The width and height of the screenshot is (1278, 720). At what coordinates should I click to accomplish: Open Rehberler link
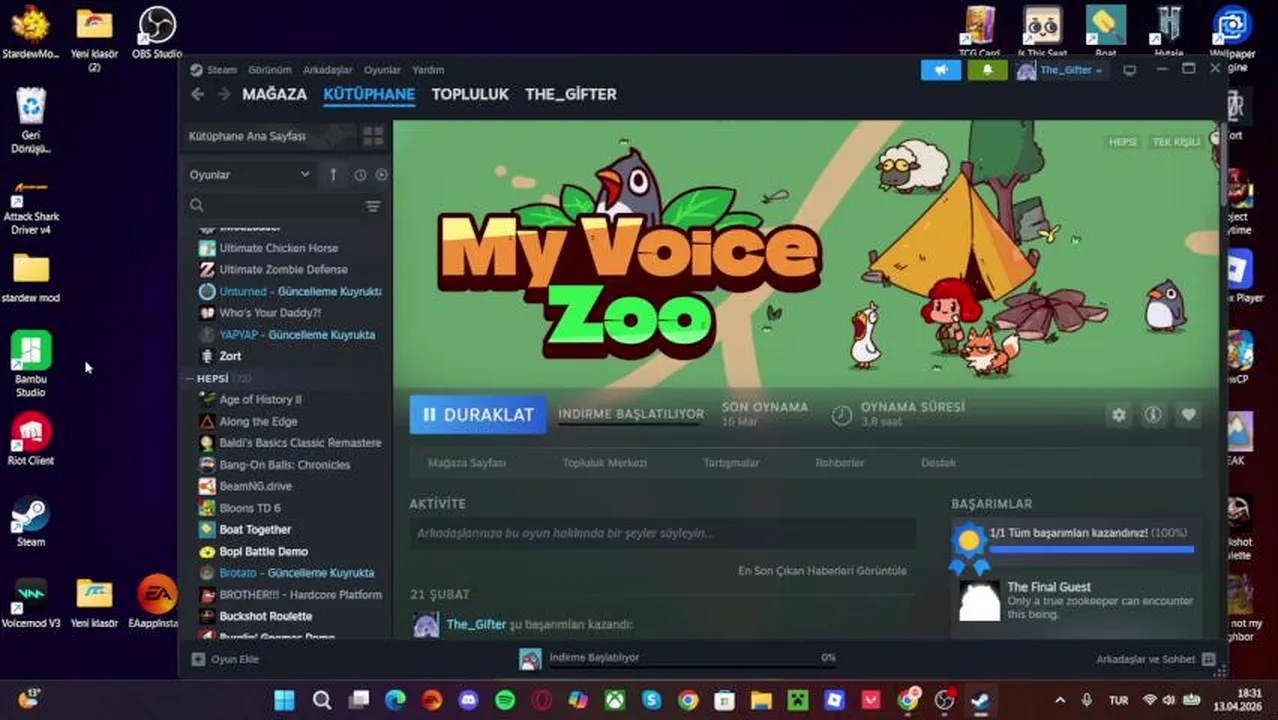[839, 463]
